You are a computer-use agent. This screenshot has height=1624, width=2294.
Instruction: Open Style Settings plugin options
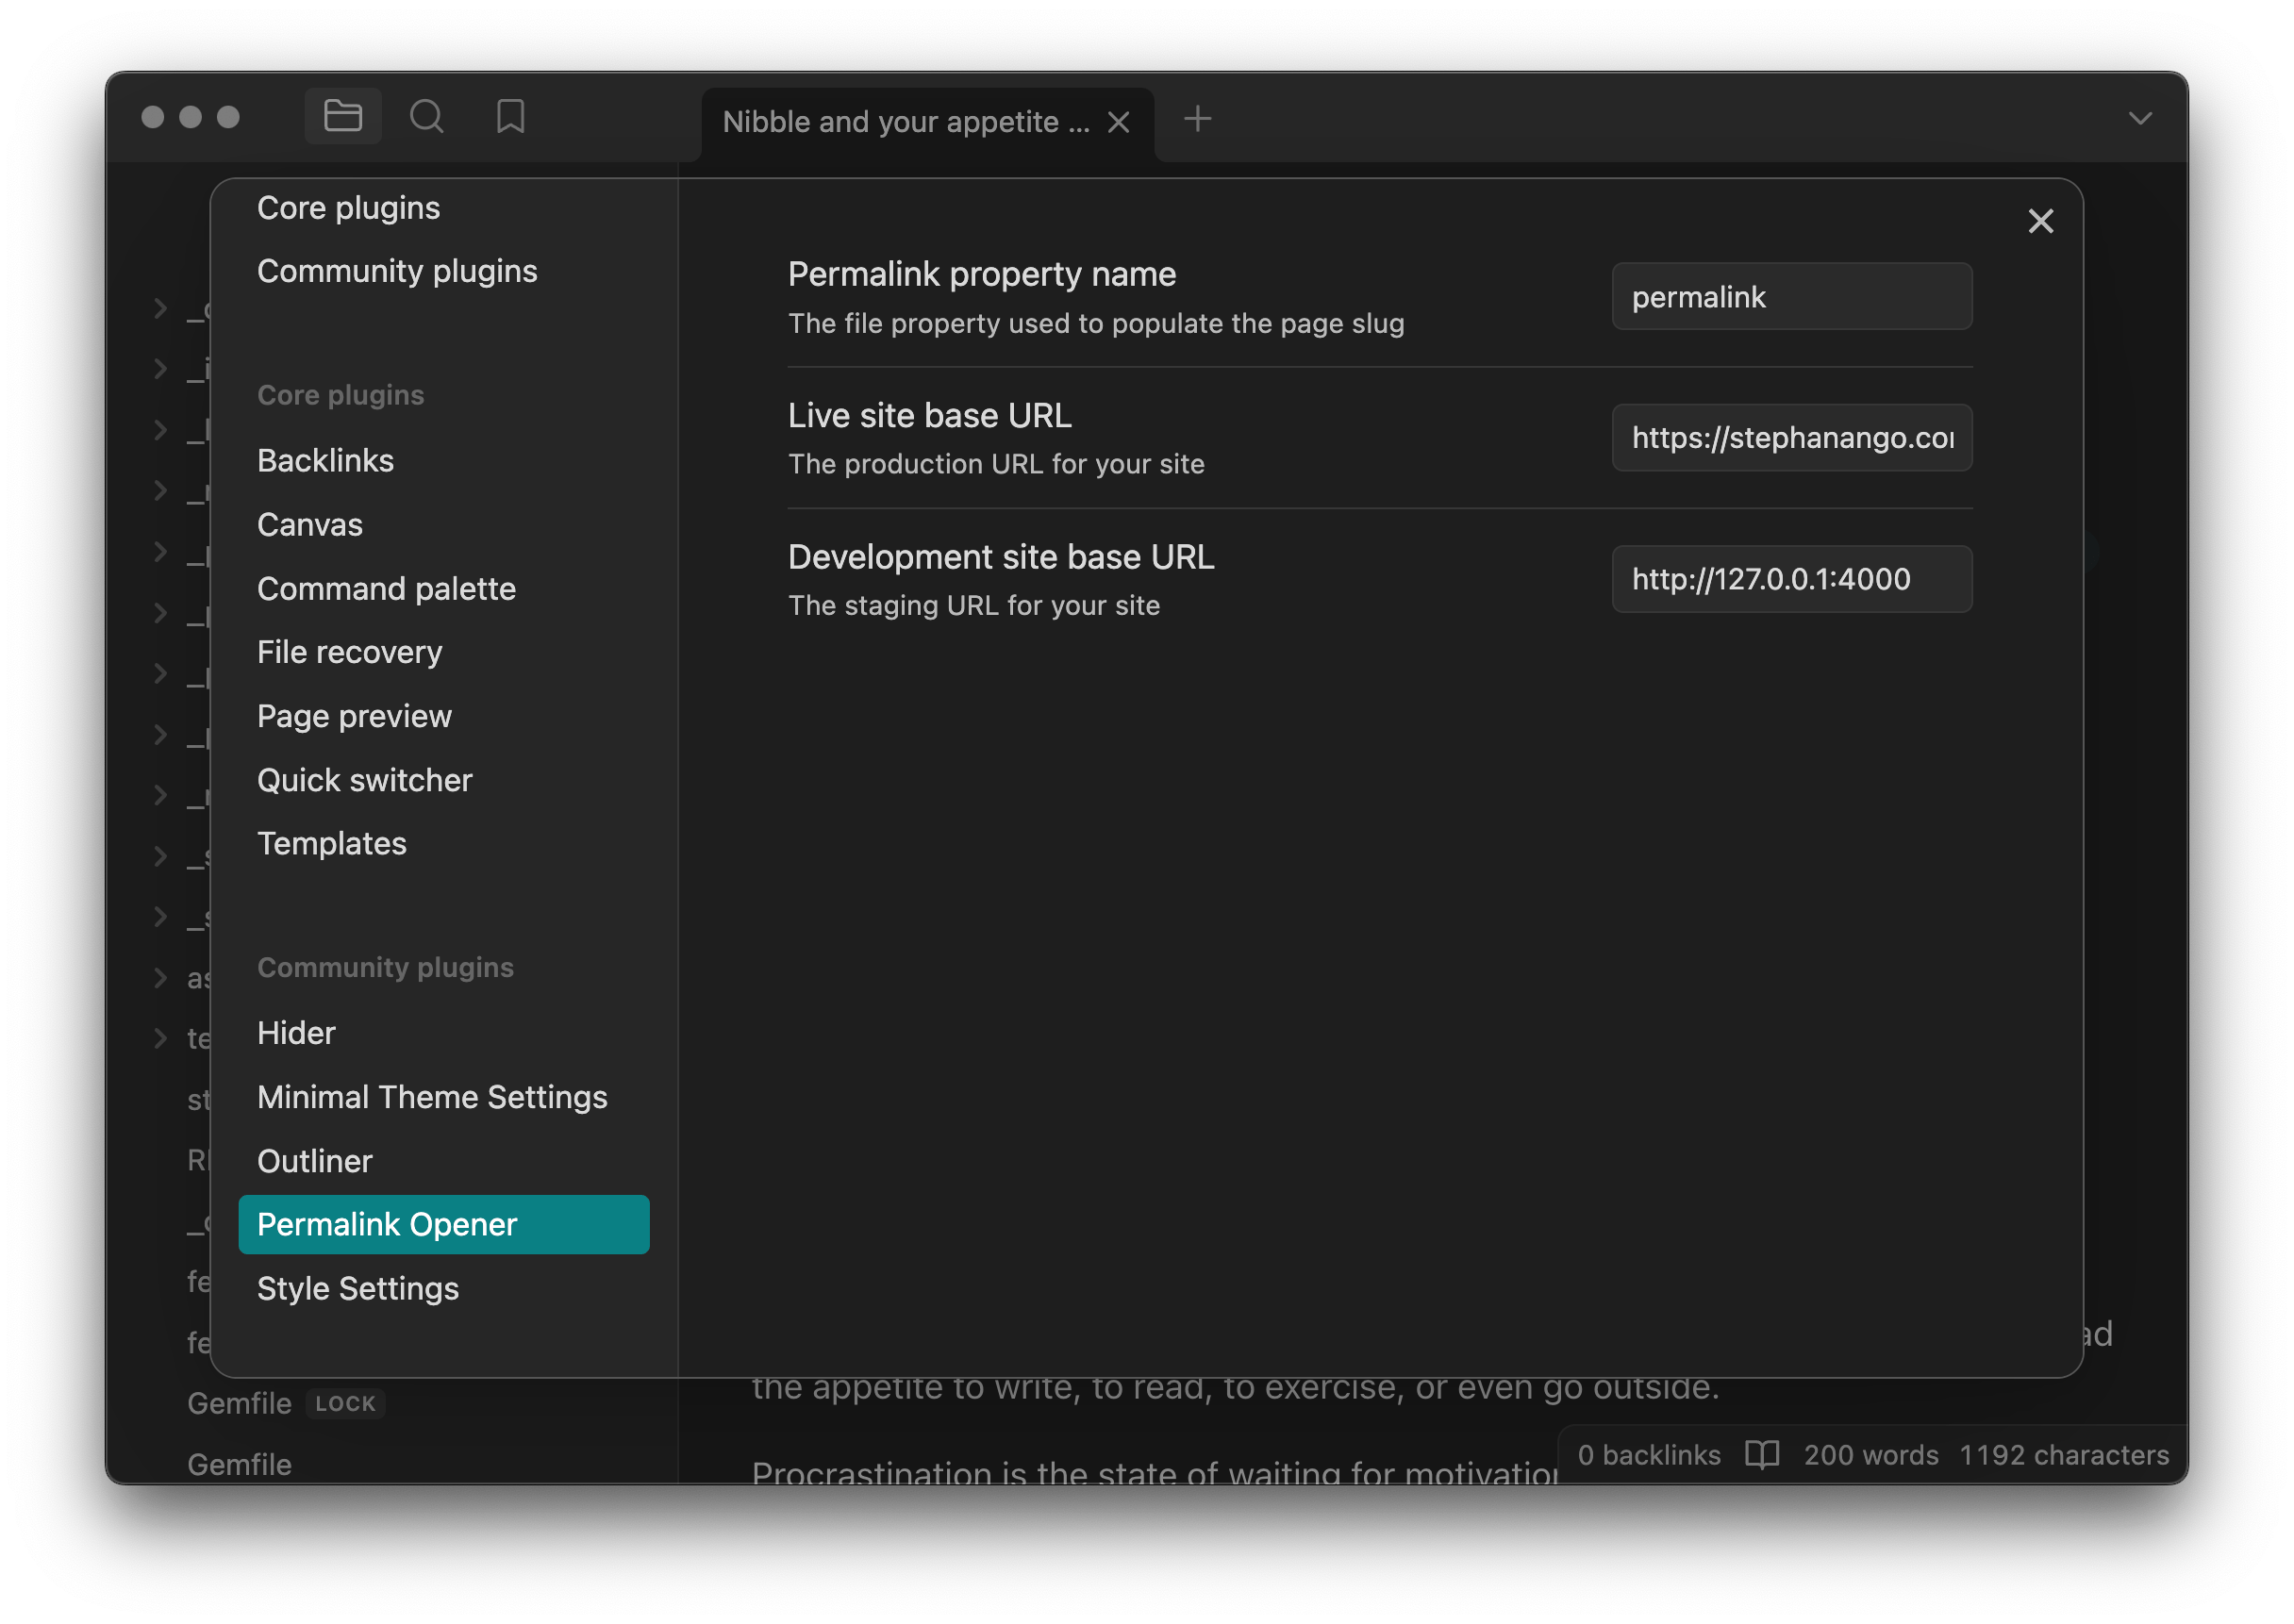point(357,1288)
